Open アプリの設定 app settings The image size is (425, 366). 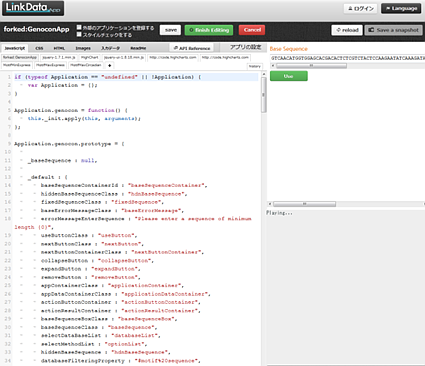[x=246, y=47]
